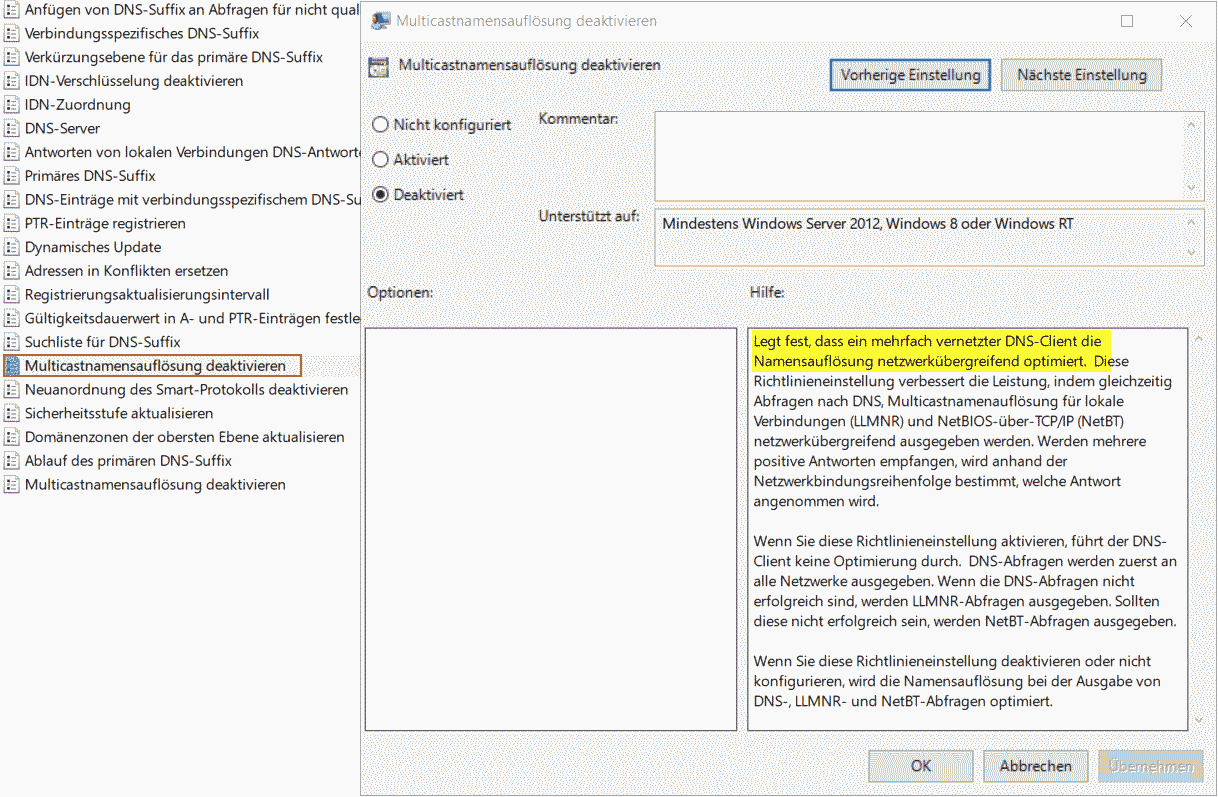The width and height of the screenshot is (1218, 797).
Task: Select the Deaktiviert radio button
Action: coord(380,195)
